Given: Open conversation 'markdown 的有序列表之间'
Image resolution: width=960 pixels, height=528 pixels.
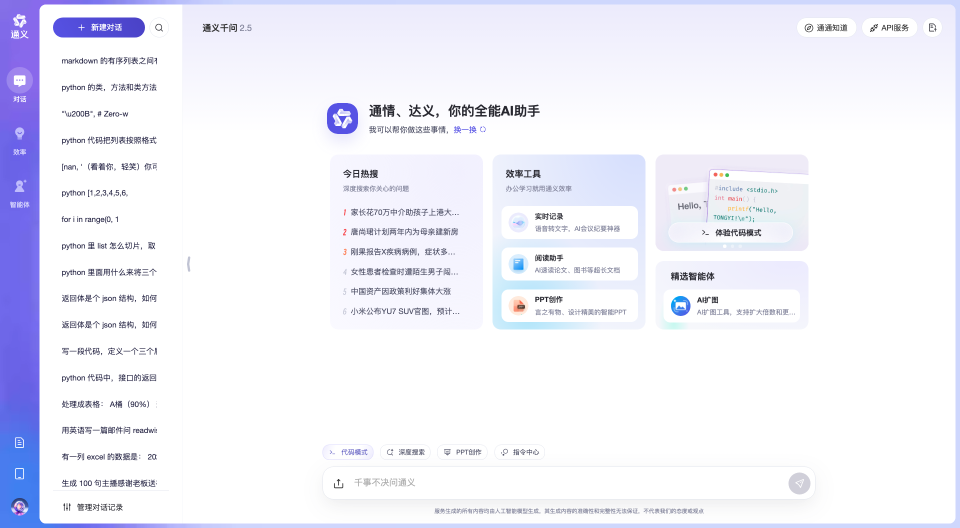Looking at the screenshot, I should pos(109,61).
